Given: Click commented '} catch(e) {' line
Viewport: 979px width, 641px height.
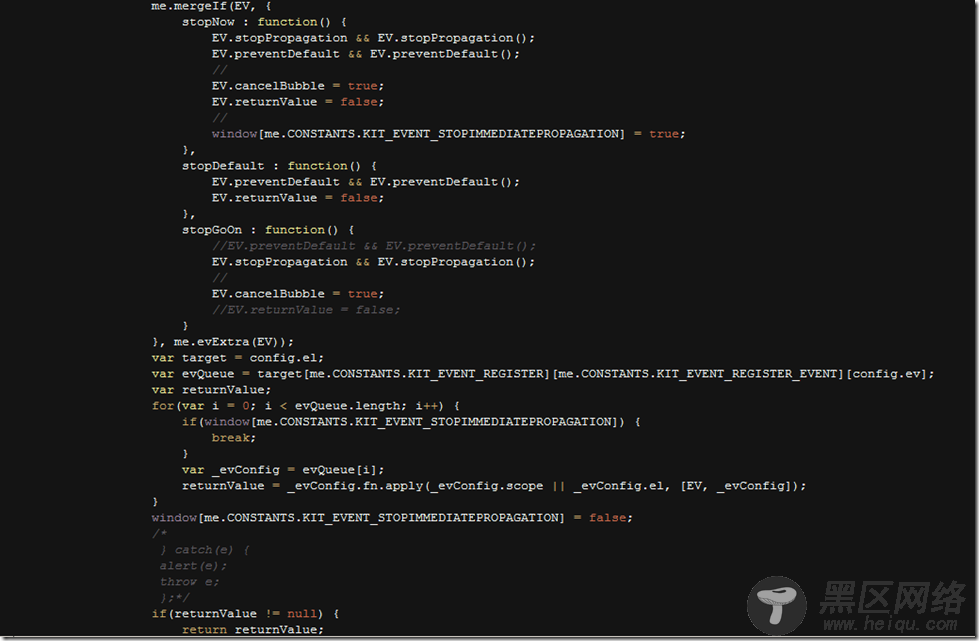Looking at the screenshot, I should (x=205, y=550).
